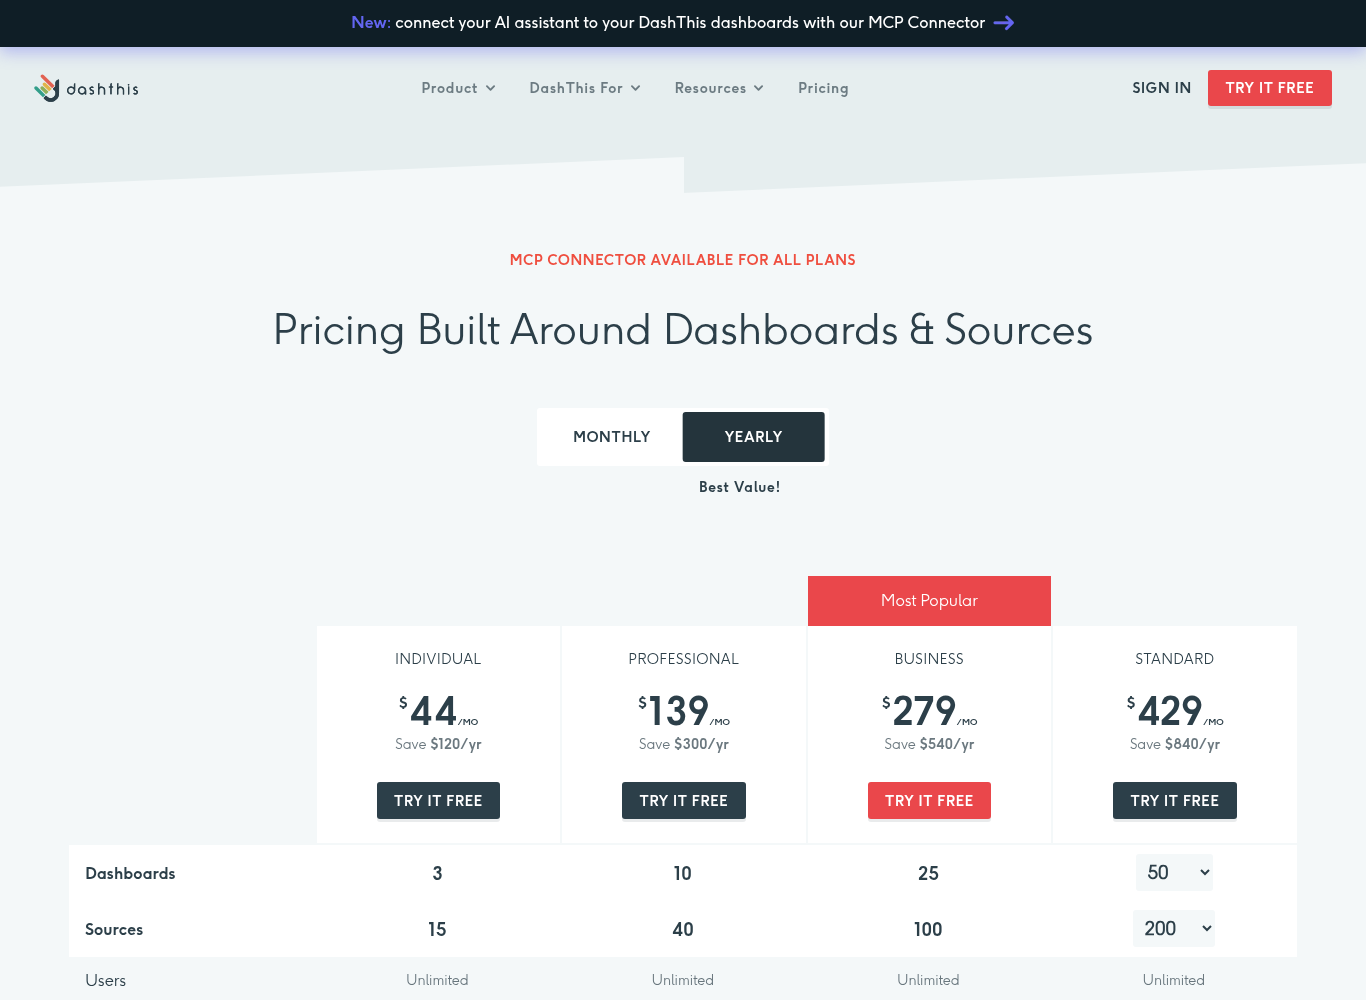
Task: Click the red Business TRY IT FREE button
Action: pyautogui.click(x=929, y=800)
